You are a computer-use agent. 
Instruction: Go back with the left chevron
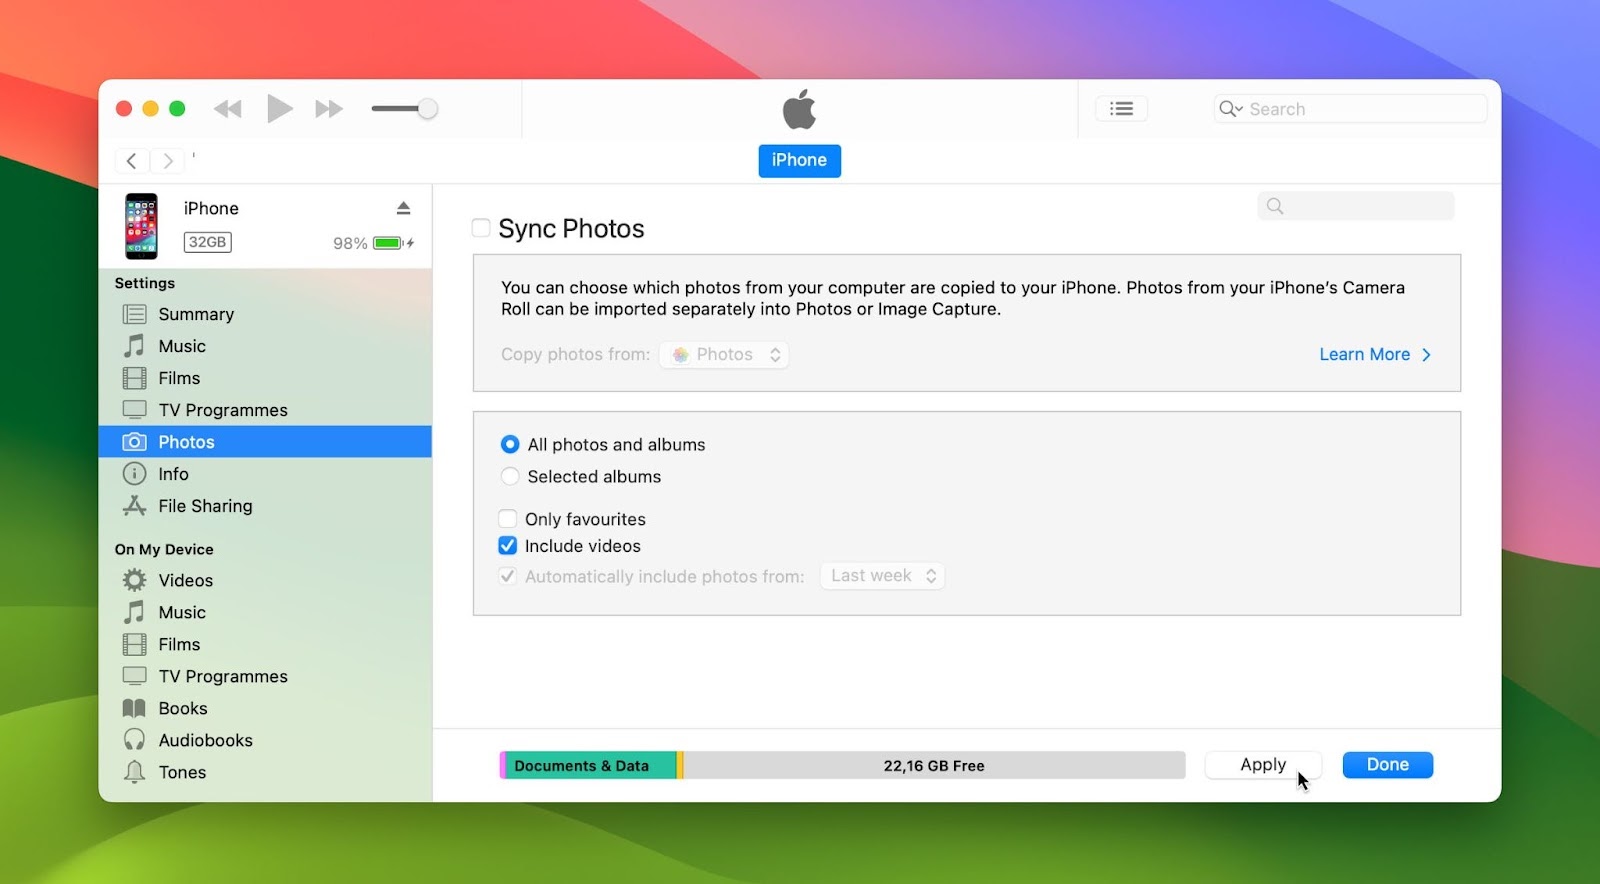click(x=132, y=161)
